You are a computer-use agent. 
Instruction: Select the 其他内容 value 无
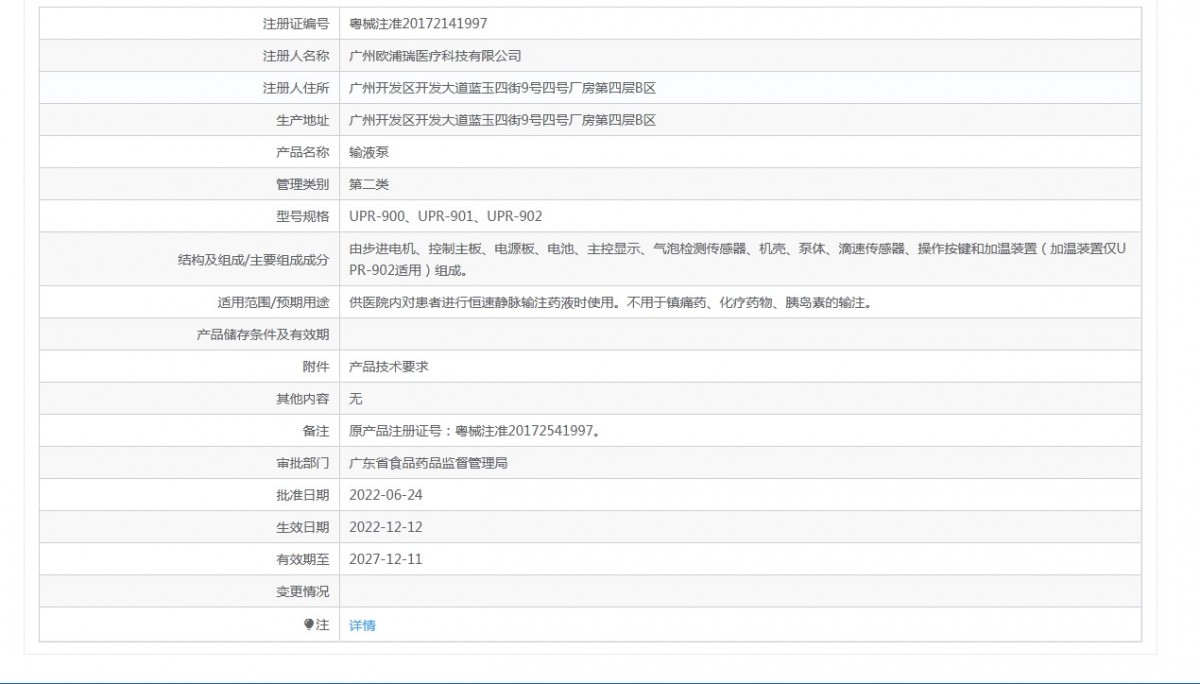coord(355,398)
